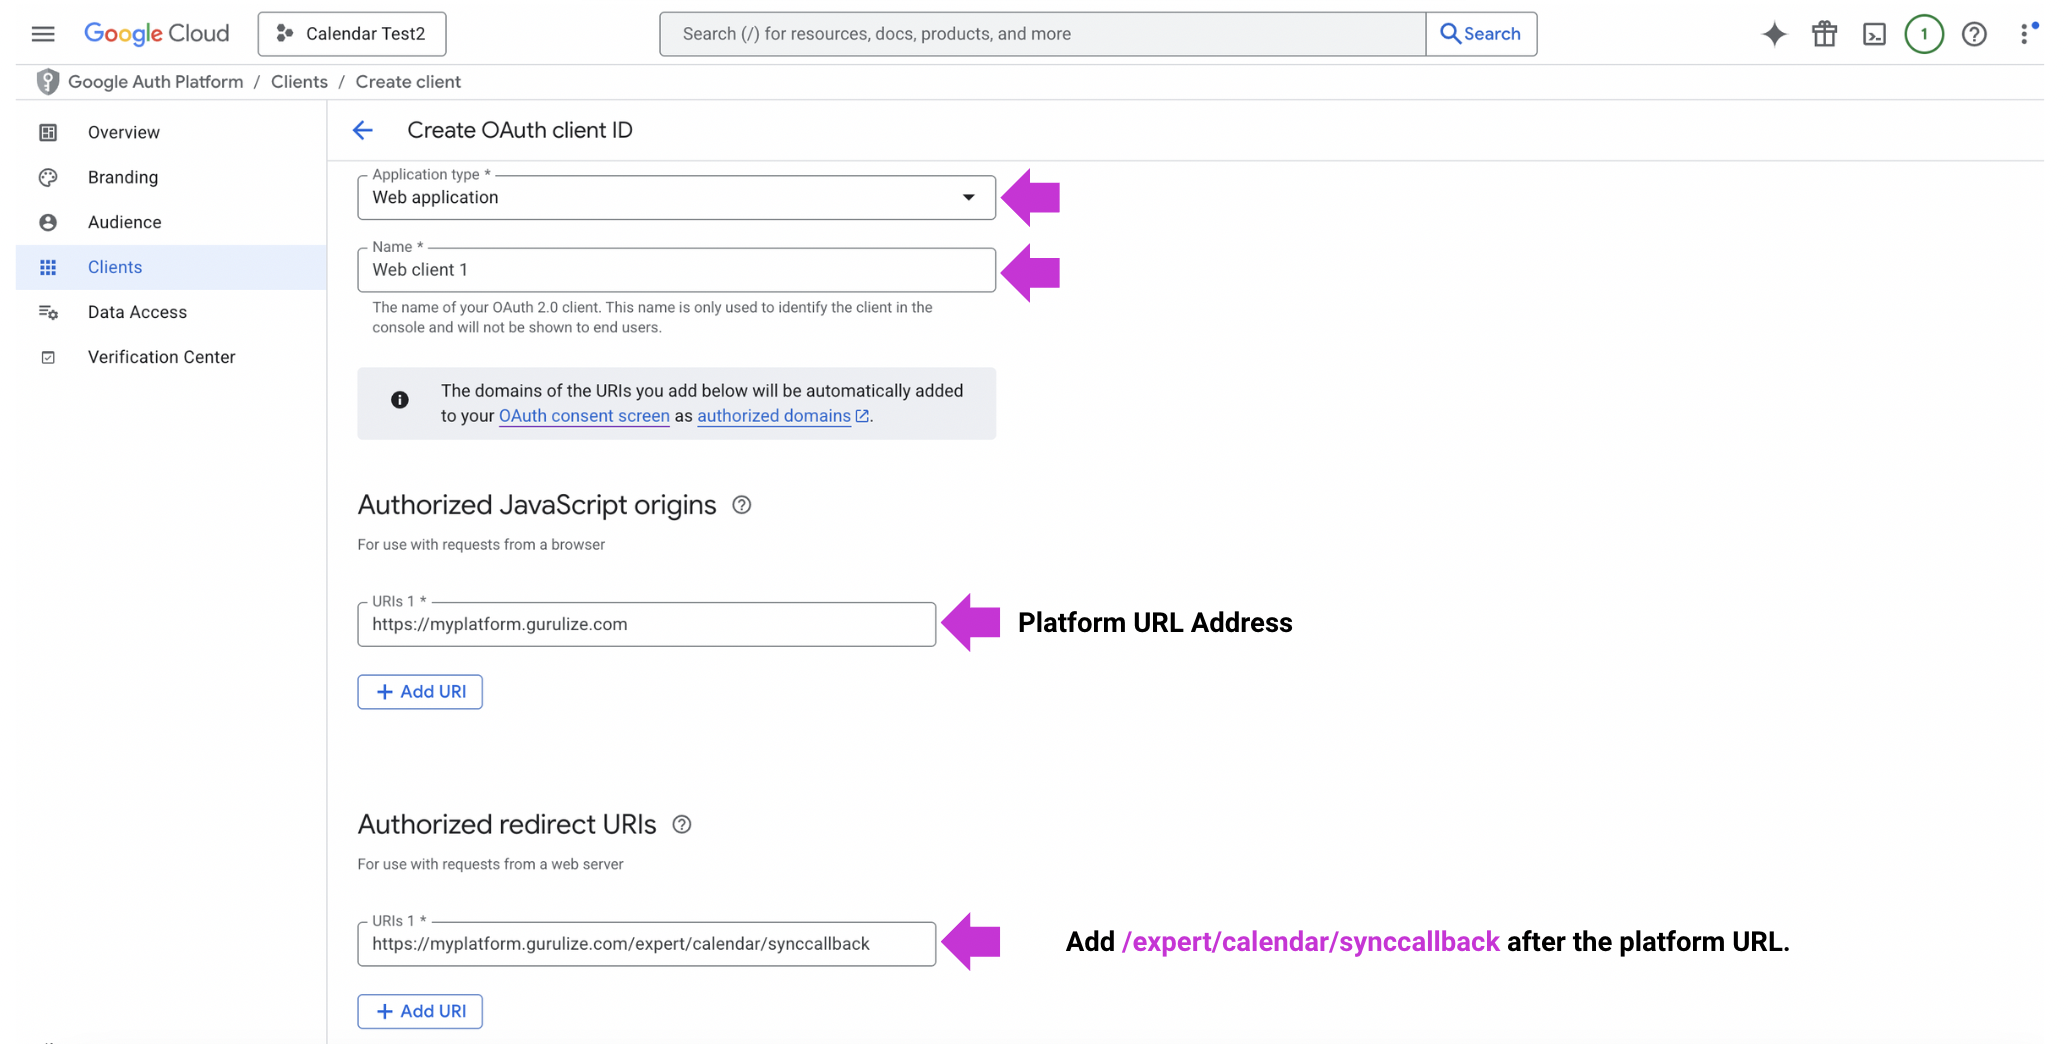Open the Overview sidebar item
Screen dimensions: 2068x1044
[x=171, y=132]
